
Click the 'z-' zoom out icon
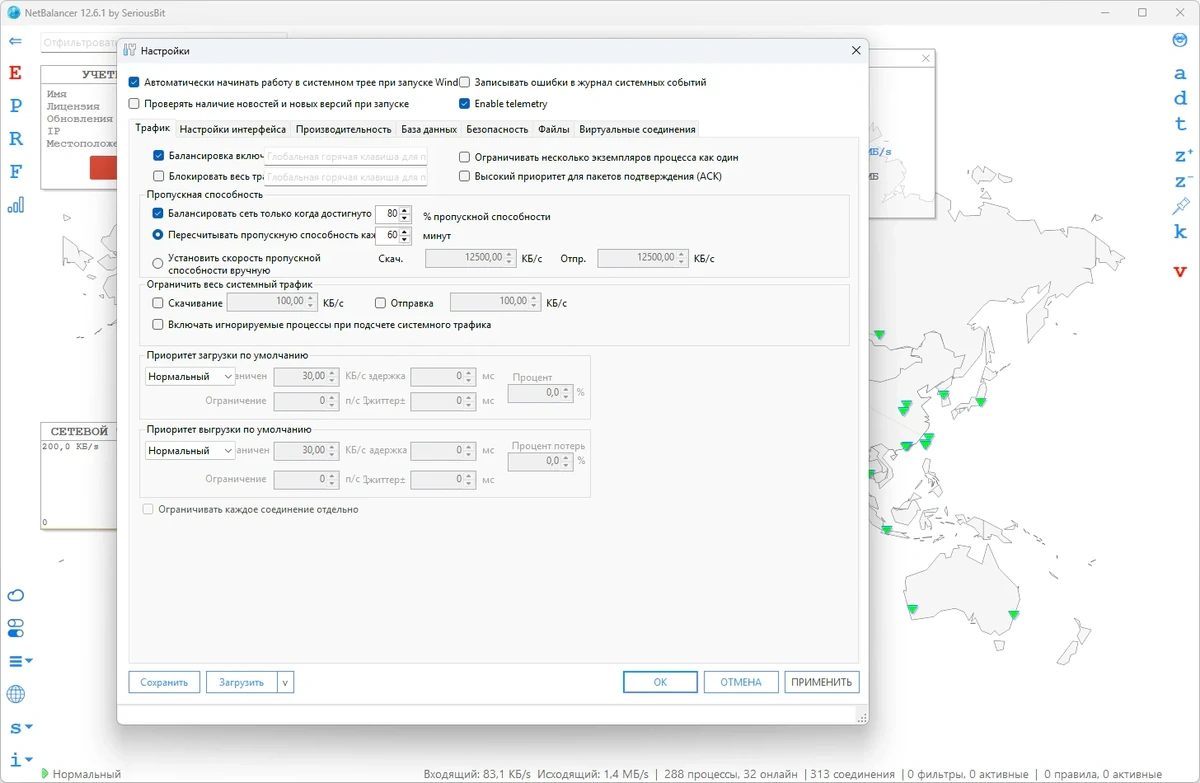click(x=1183, y=181)
